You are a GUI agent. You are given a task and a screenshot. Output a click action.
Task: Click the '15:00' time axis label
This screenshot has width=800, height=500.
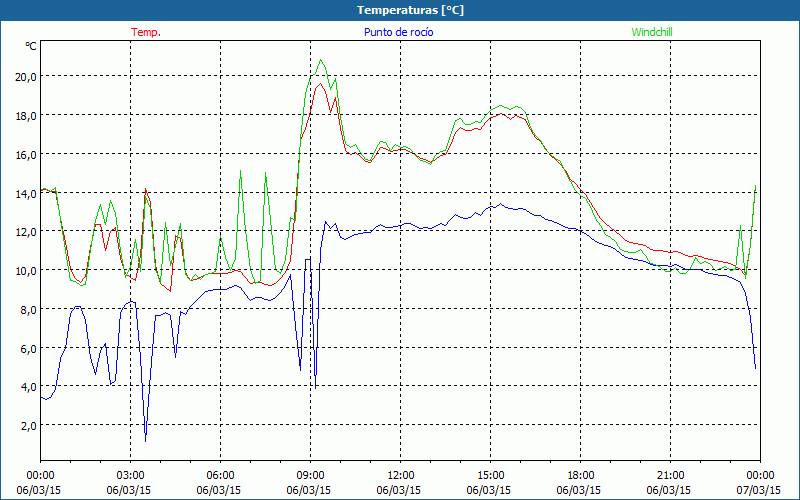(490, 476)
